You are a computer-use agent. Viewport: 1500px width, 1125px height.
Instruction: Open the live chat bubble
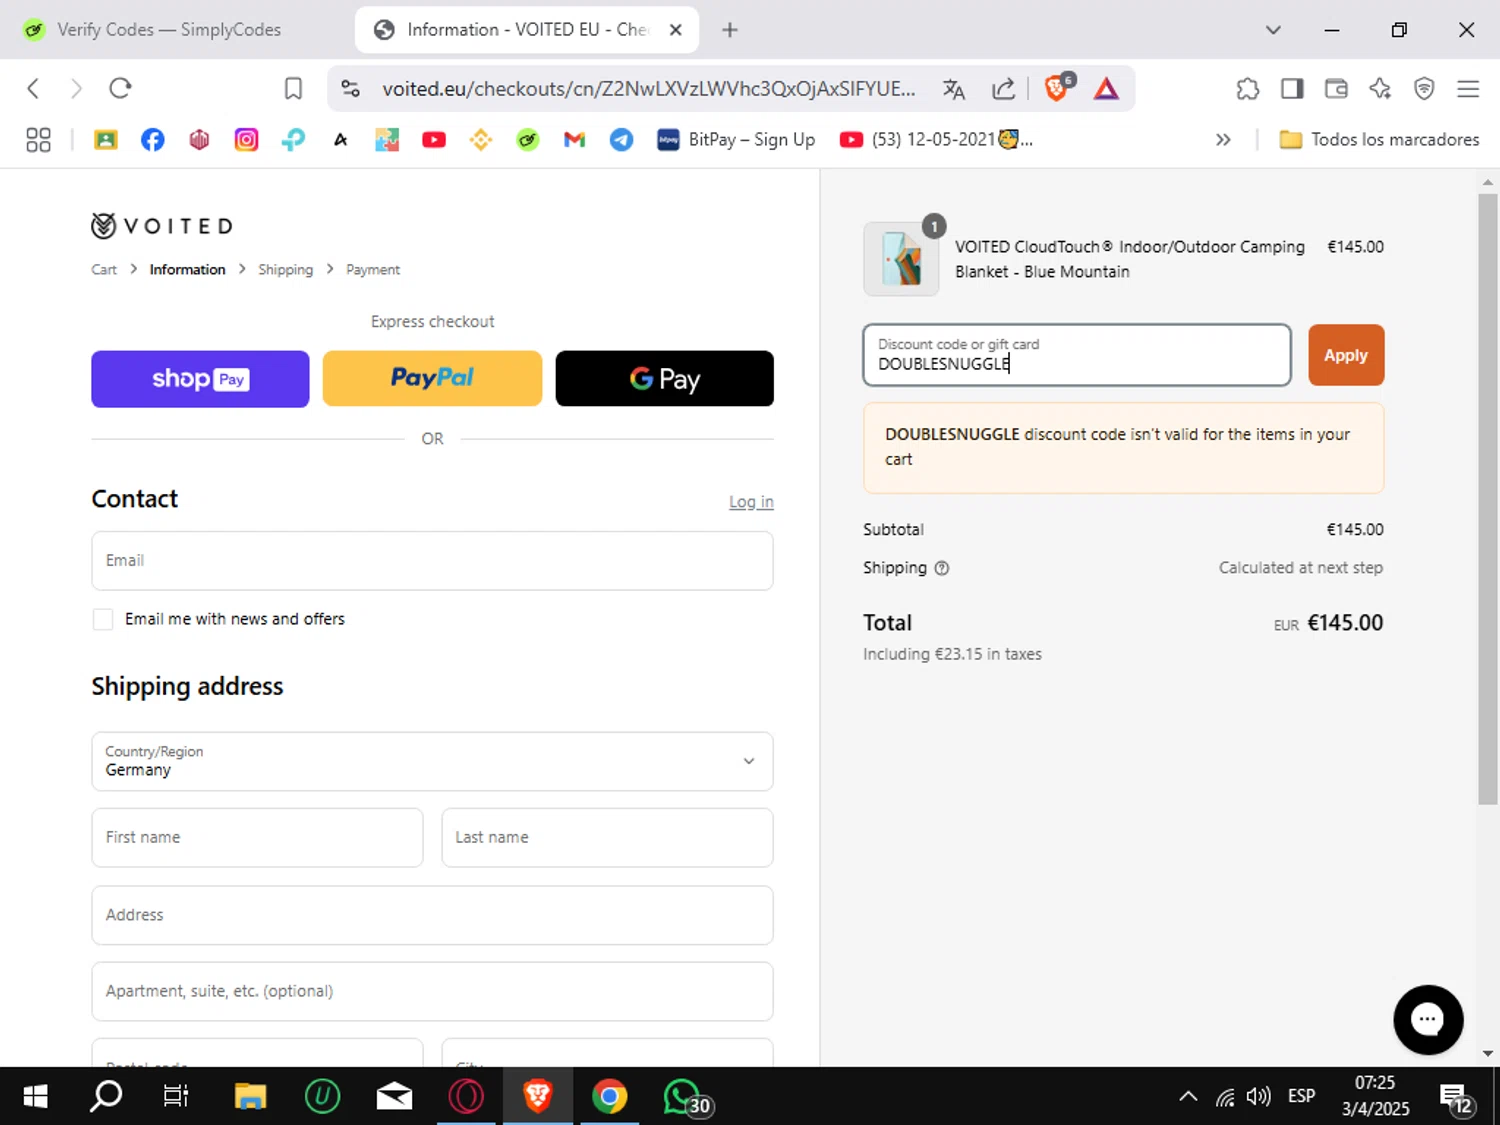(x=1428, y=1020)
